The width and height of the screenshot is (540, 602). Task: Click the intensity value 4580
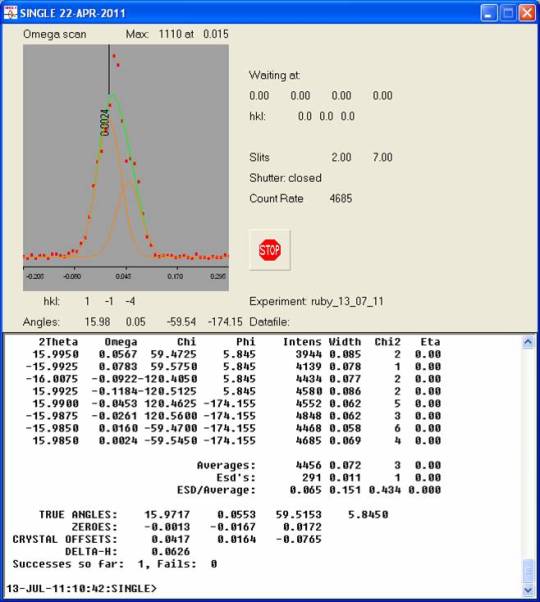(x=309, y=391)
